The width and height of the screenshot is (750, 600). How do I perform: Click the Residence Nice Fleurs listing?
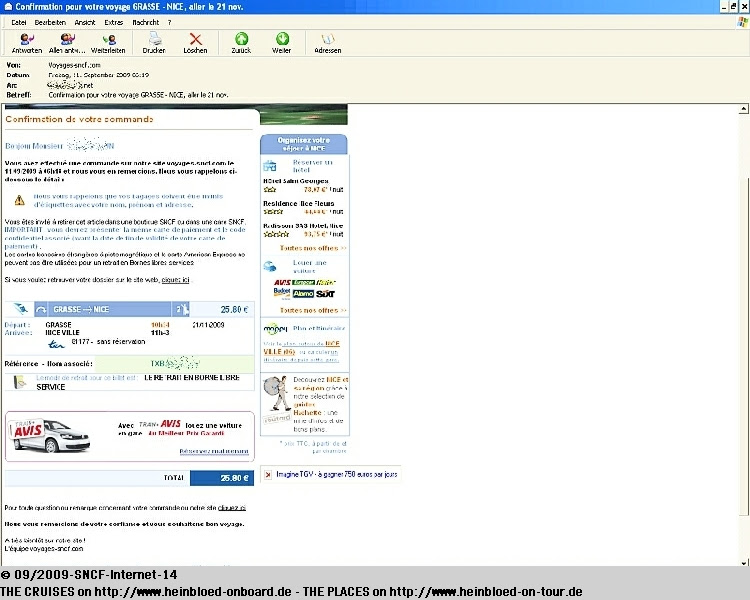click(x=298, y=203)
